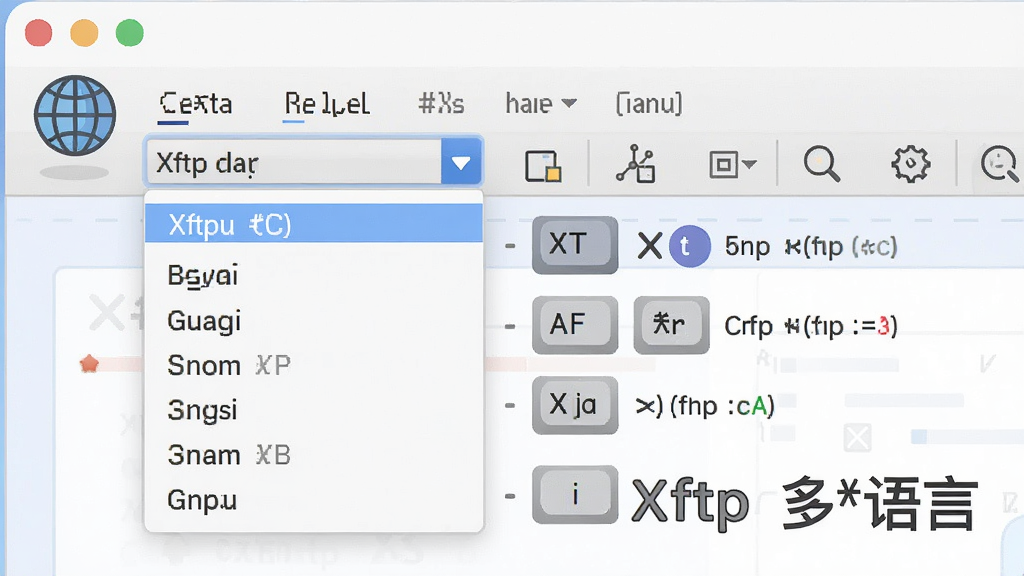Click the Crfp (fıp :=3) label
1024x576 pixels.
pos(810,325)
